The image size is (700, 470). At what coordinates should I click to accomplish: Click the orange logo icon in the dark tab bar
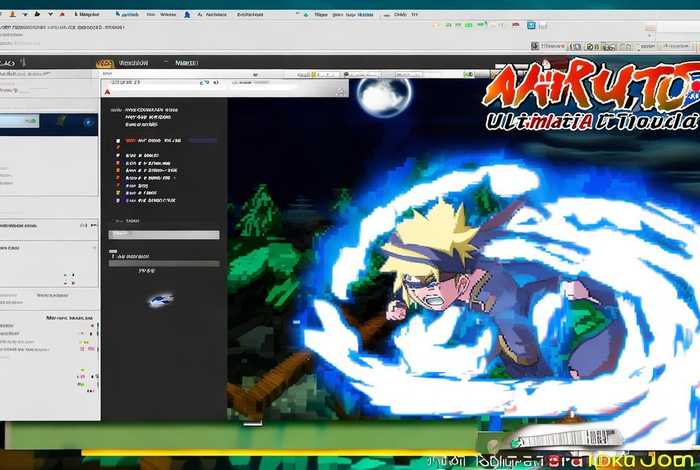[105, 62]
